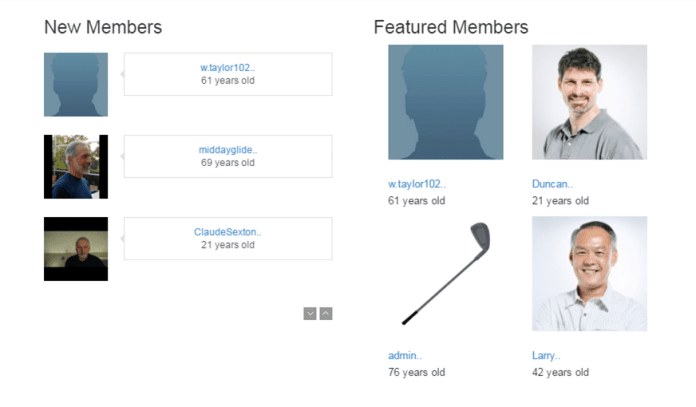Open w.taylor102 link in New Members list
This screenshot has width=696, height=407.
(227, 68)
